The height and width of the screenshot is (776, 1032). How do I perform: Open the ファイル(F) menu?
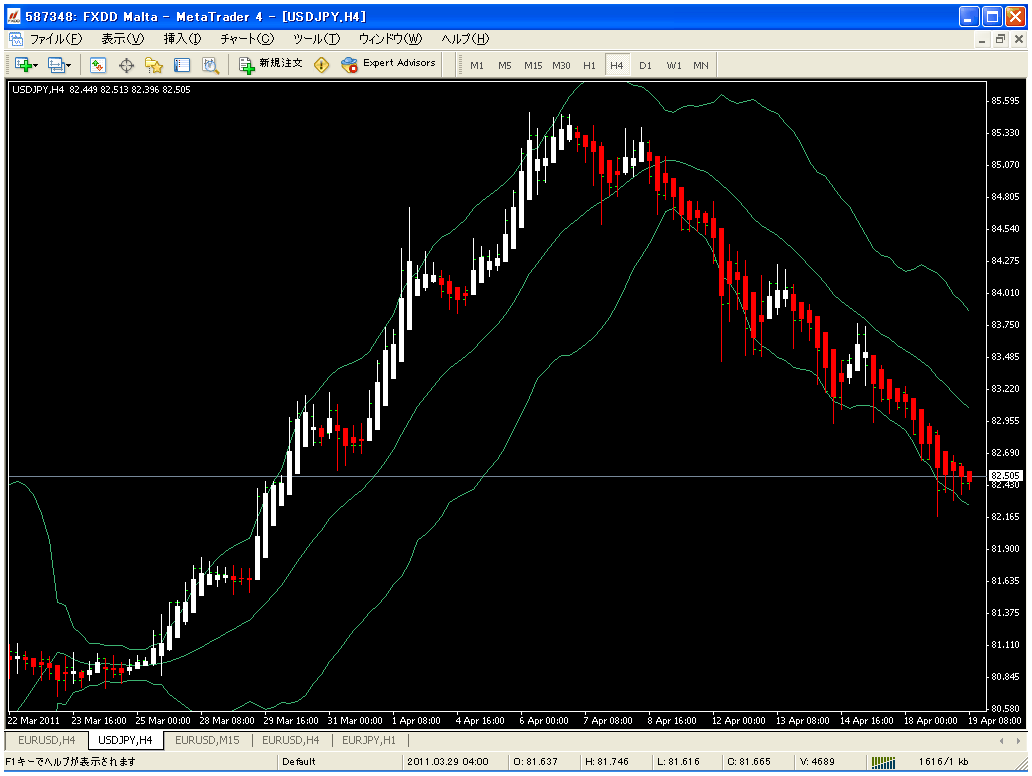click(x=56, y=39)
